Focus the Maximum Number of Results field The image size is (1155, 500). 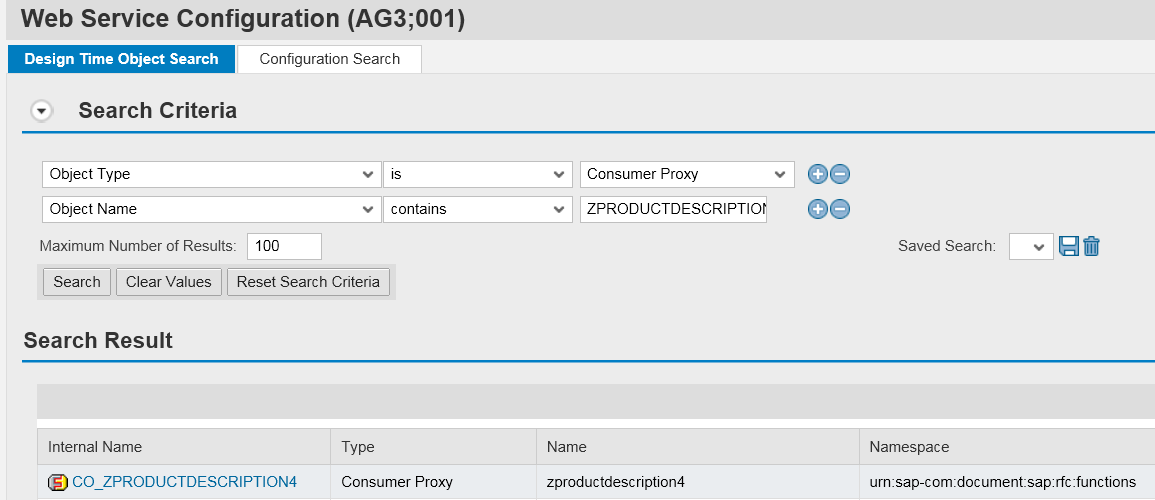point(284,247)
